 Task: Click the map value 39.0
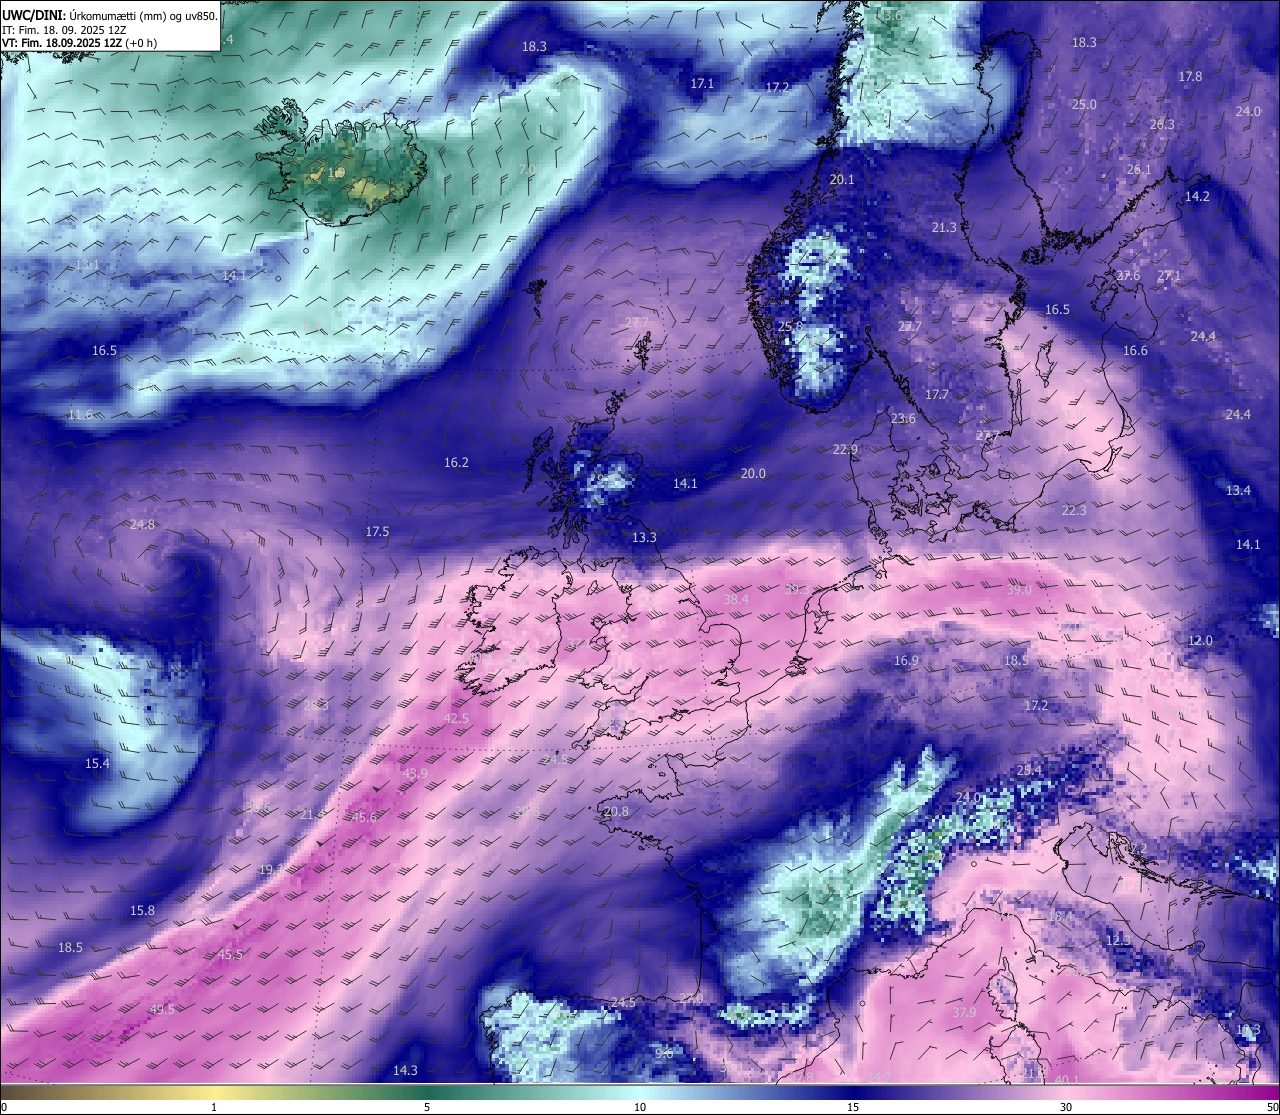[1019, 591]
